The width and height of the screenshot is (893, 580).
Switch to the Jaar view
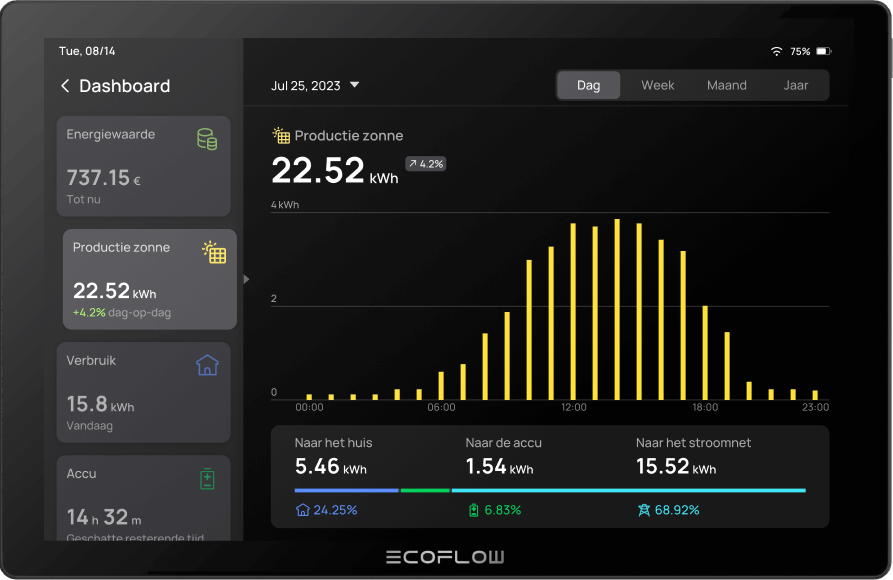point(795,85)
